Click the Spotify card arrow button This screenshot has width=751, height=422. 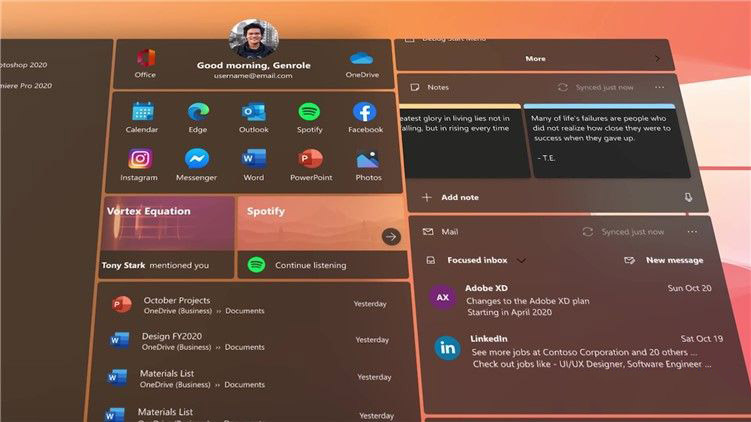tap(391, 237)
